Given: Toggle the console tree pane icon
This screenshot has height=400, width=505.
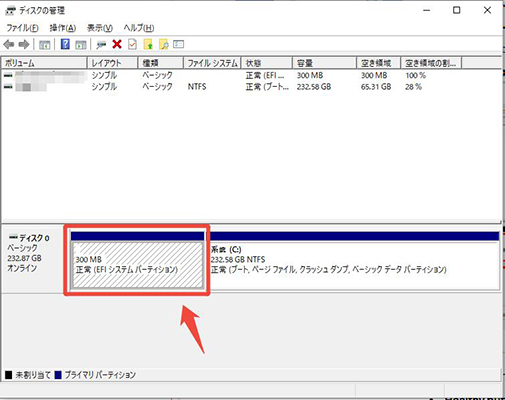Looking at the screenshot, I should [x=44, y=44].
